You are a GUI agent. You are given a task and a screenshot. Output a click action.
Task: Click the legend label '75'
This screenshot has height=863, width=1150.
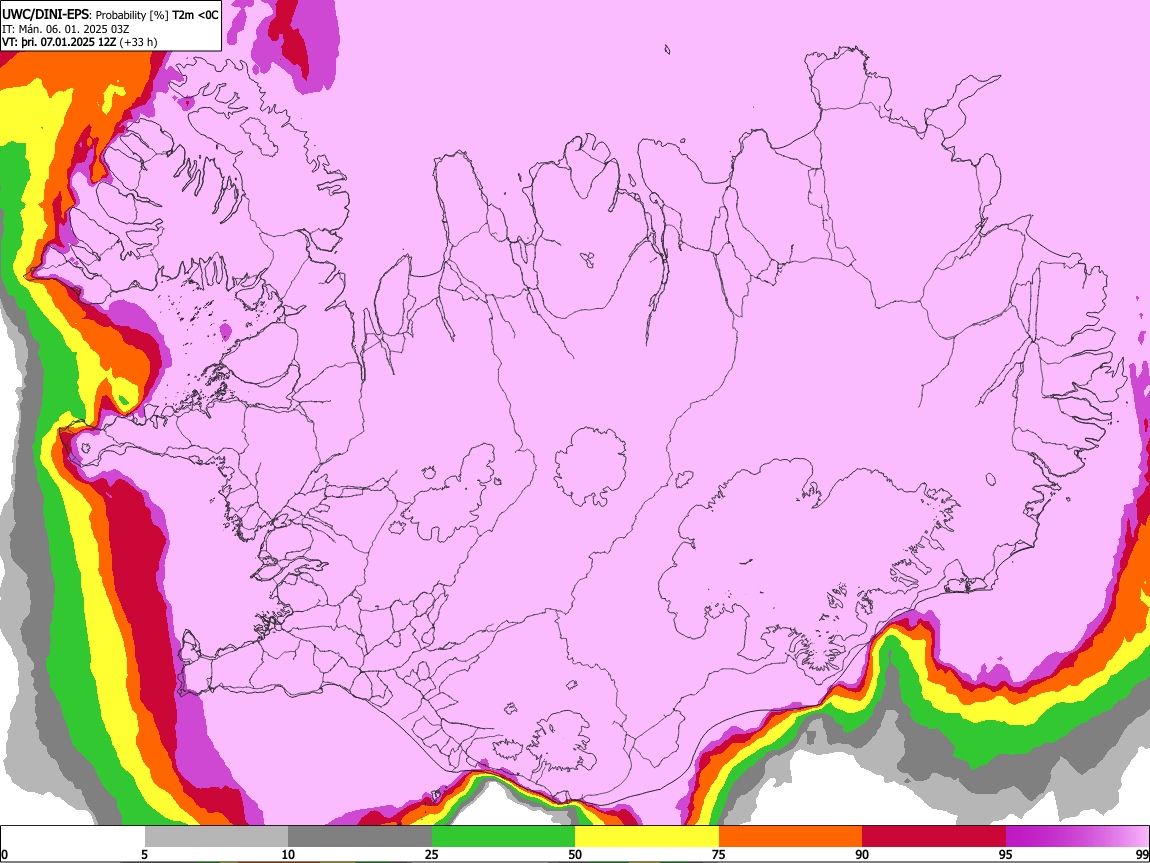click(719, 854)
